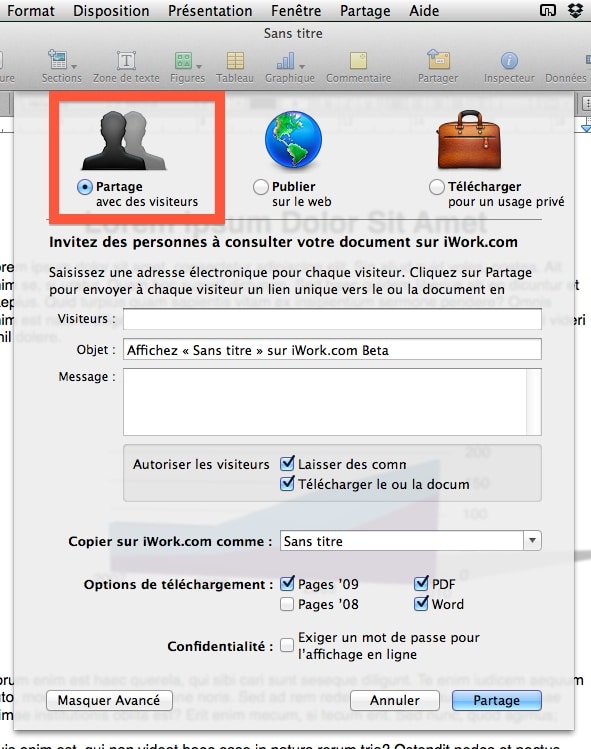Viewport: 591px width, 749px height.
Task: Uncheck the Word download option
Action: (x=421, y=603)
